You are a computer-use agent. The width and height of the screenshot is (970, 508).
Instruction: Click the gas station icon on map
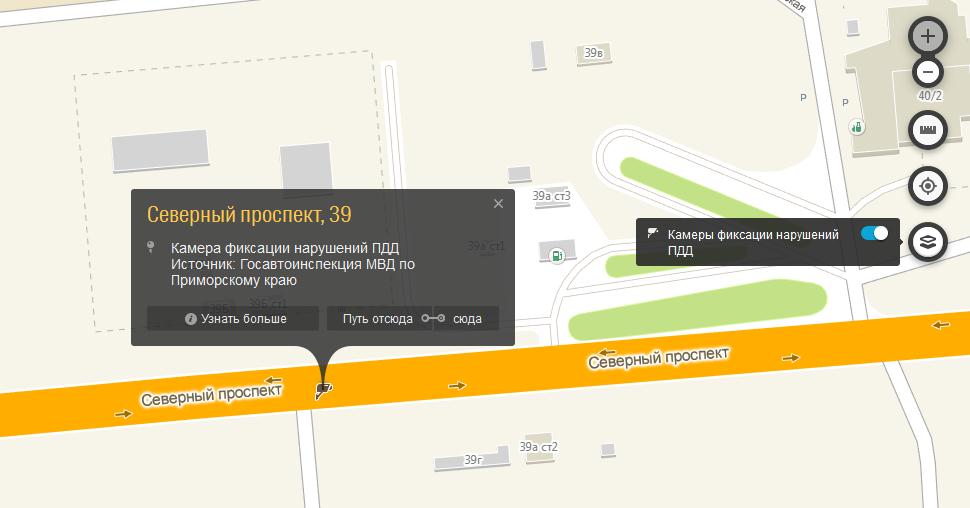tap(557, 256)
